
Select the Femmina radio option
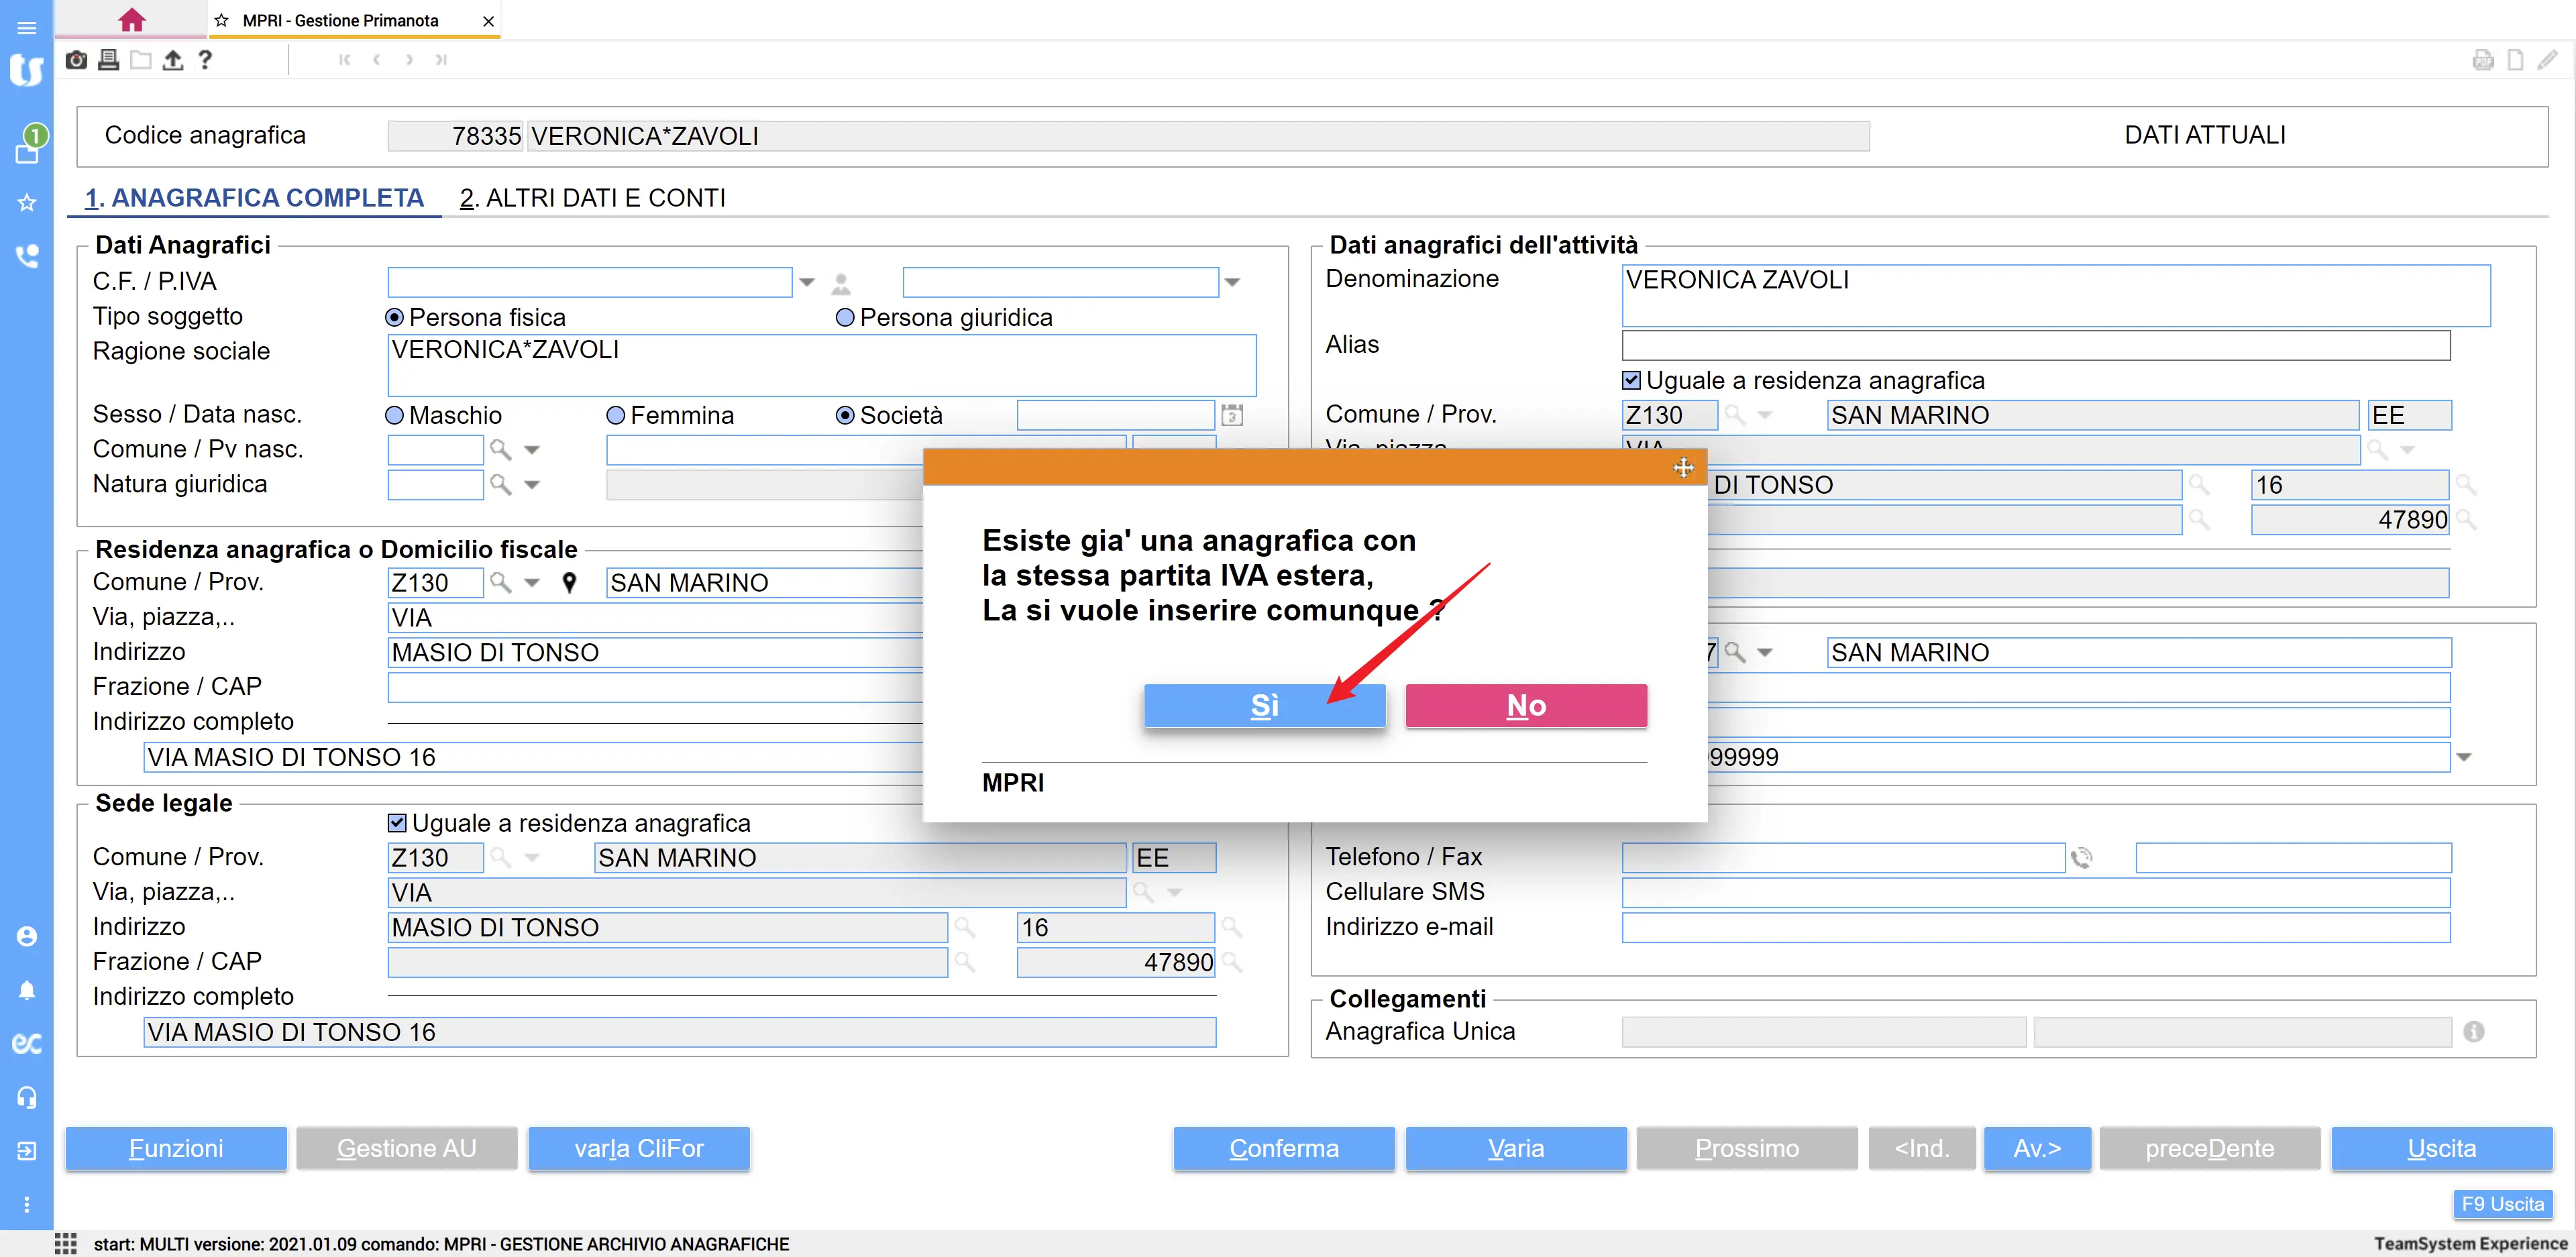point(616,415)
